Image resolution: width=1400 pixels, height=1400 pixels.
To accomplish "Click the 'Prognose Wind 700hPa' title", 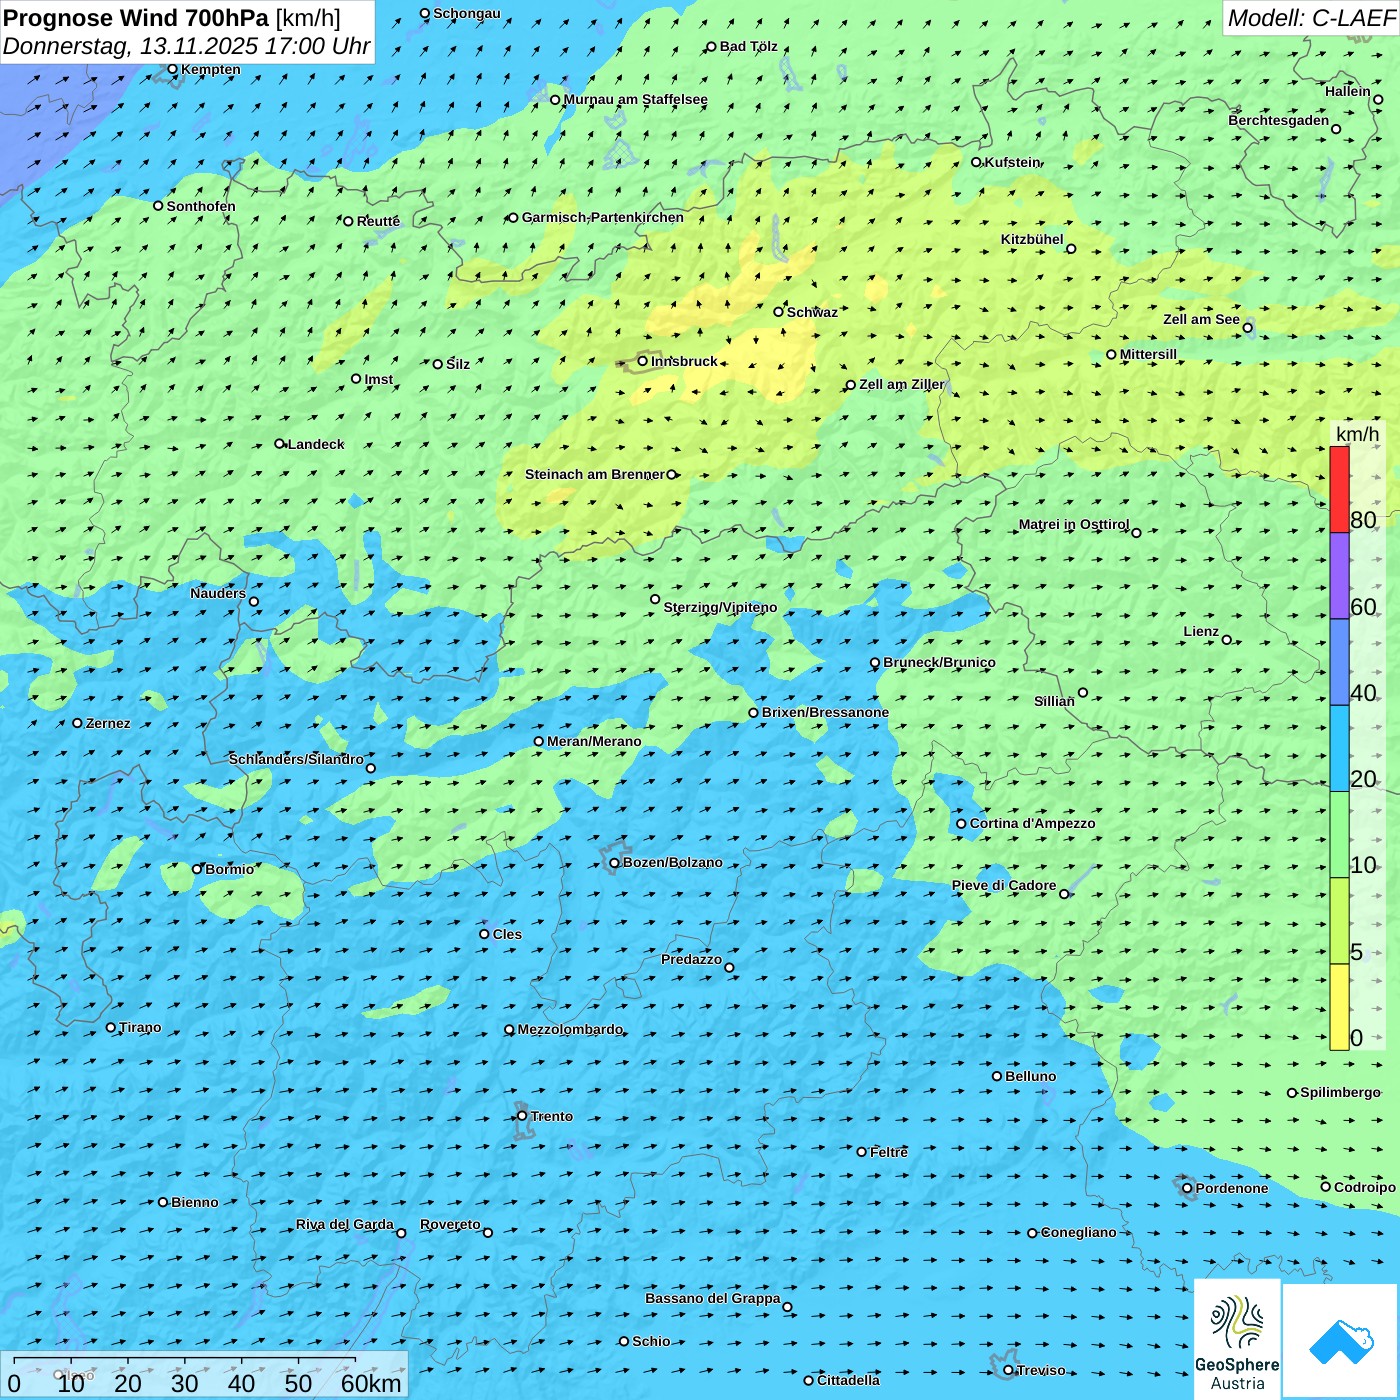I will pos(136,18).
